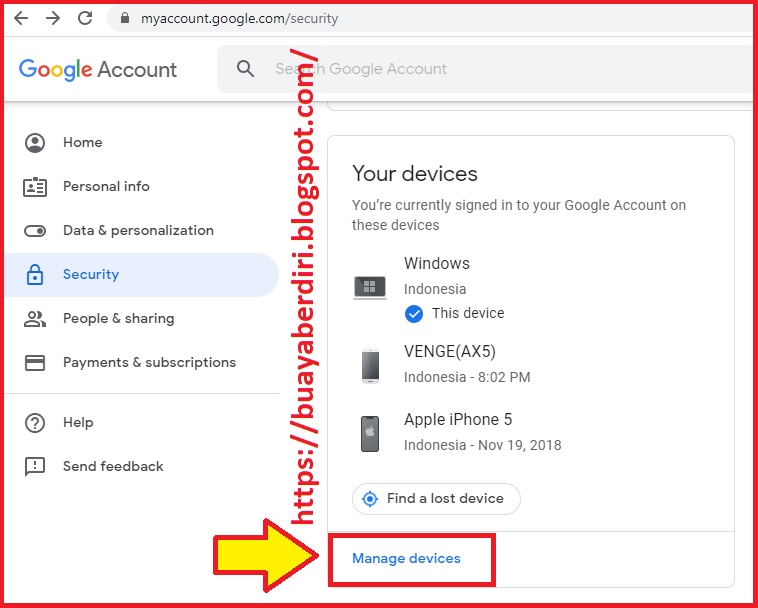Viewport: 758px width, 608px height.
Task: Click the People & sharing icon
Action: point(35,319)
